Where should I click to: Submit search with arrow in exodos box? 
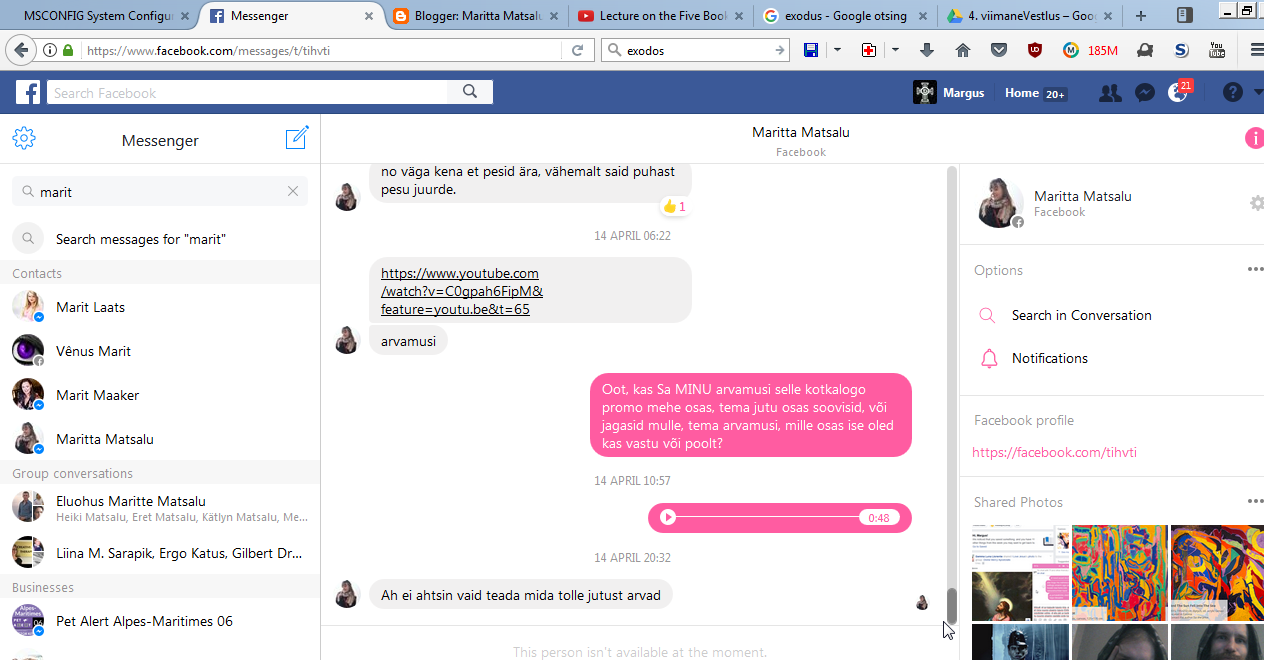779,50
